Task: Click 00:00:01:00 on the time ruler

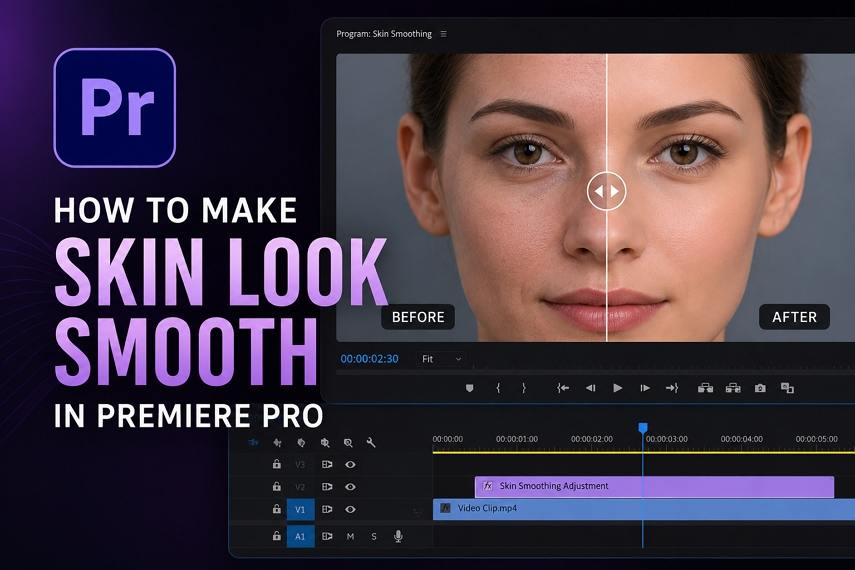Action: point(516,439)
